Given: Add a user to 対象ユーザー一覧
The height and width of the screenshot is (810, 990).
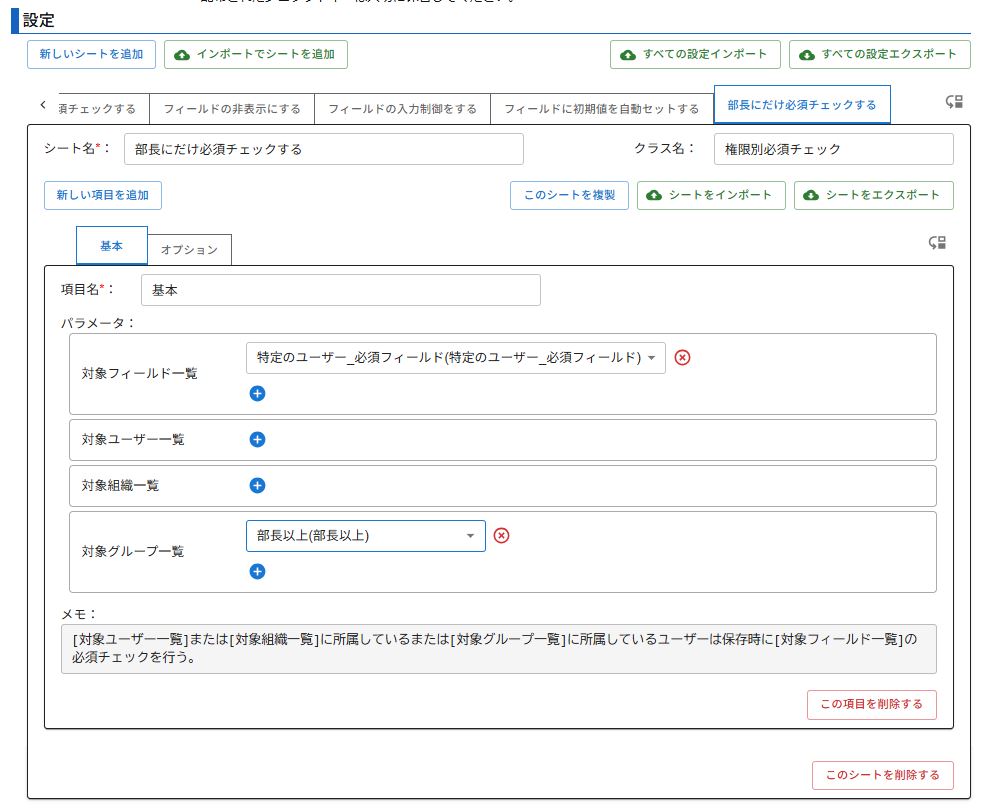Looking at the screenshot, I should click(x=258, y=439).
